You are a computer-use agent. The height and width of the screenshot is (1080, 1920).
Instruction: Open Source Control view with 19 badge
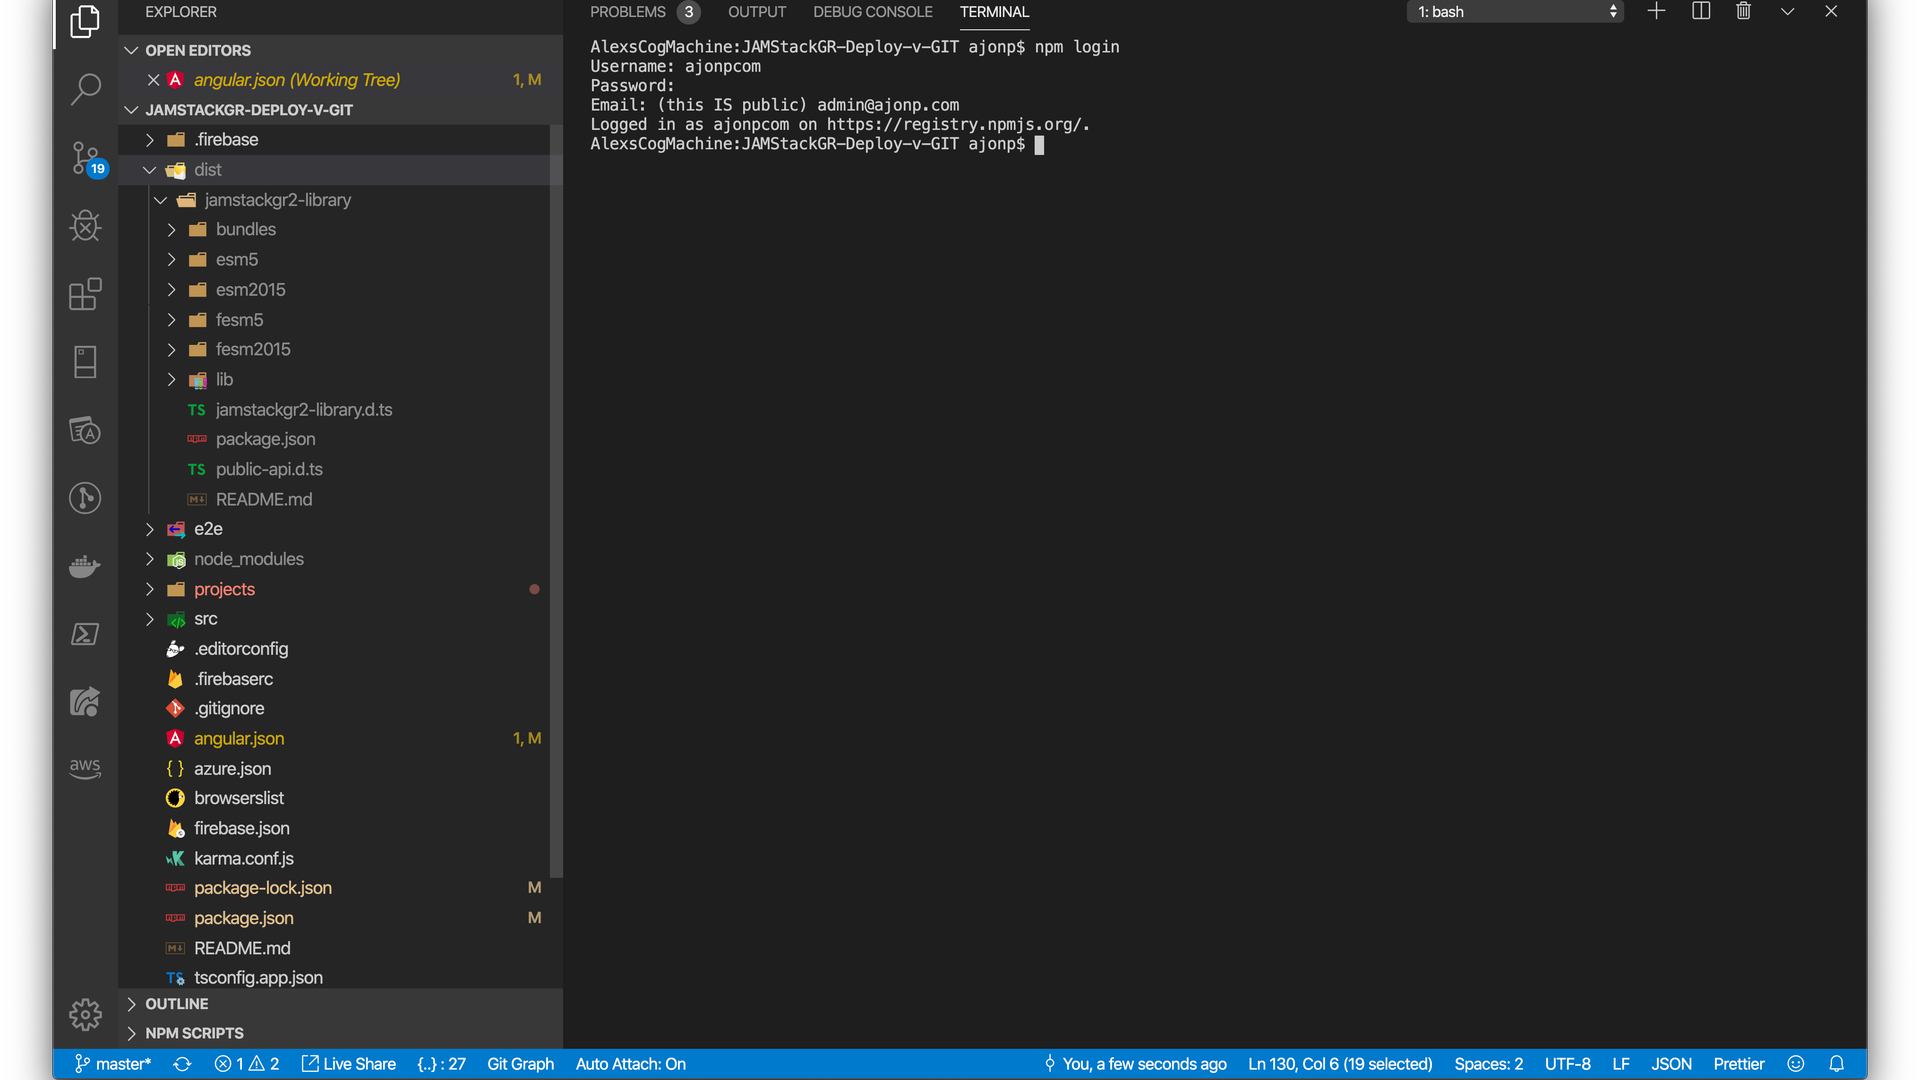pos(85,158)
